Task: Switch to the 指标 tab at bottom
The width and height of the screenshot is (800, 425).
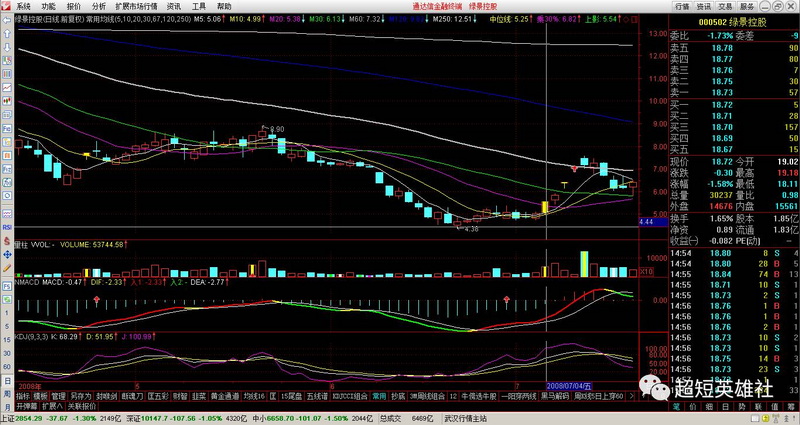Action: tap(8, 396)
